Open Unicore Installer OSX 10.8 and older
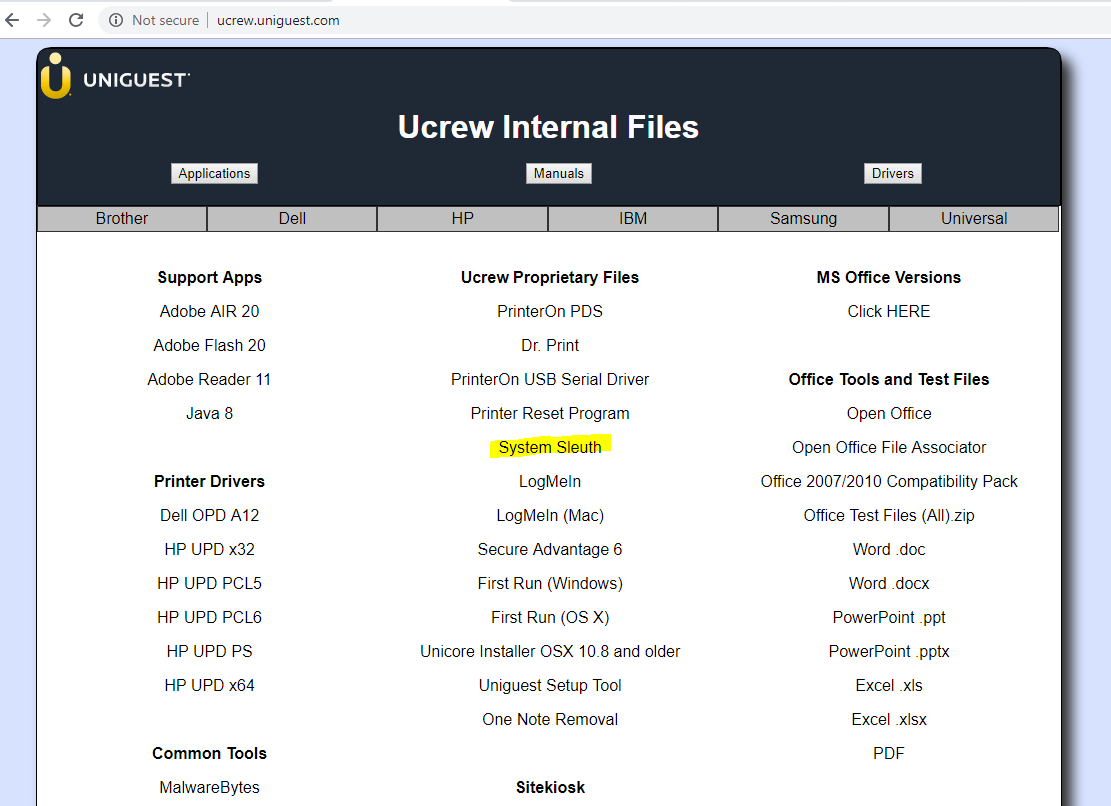1111x806 pixels. click(550, 652)
